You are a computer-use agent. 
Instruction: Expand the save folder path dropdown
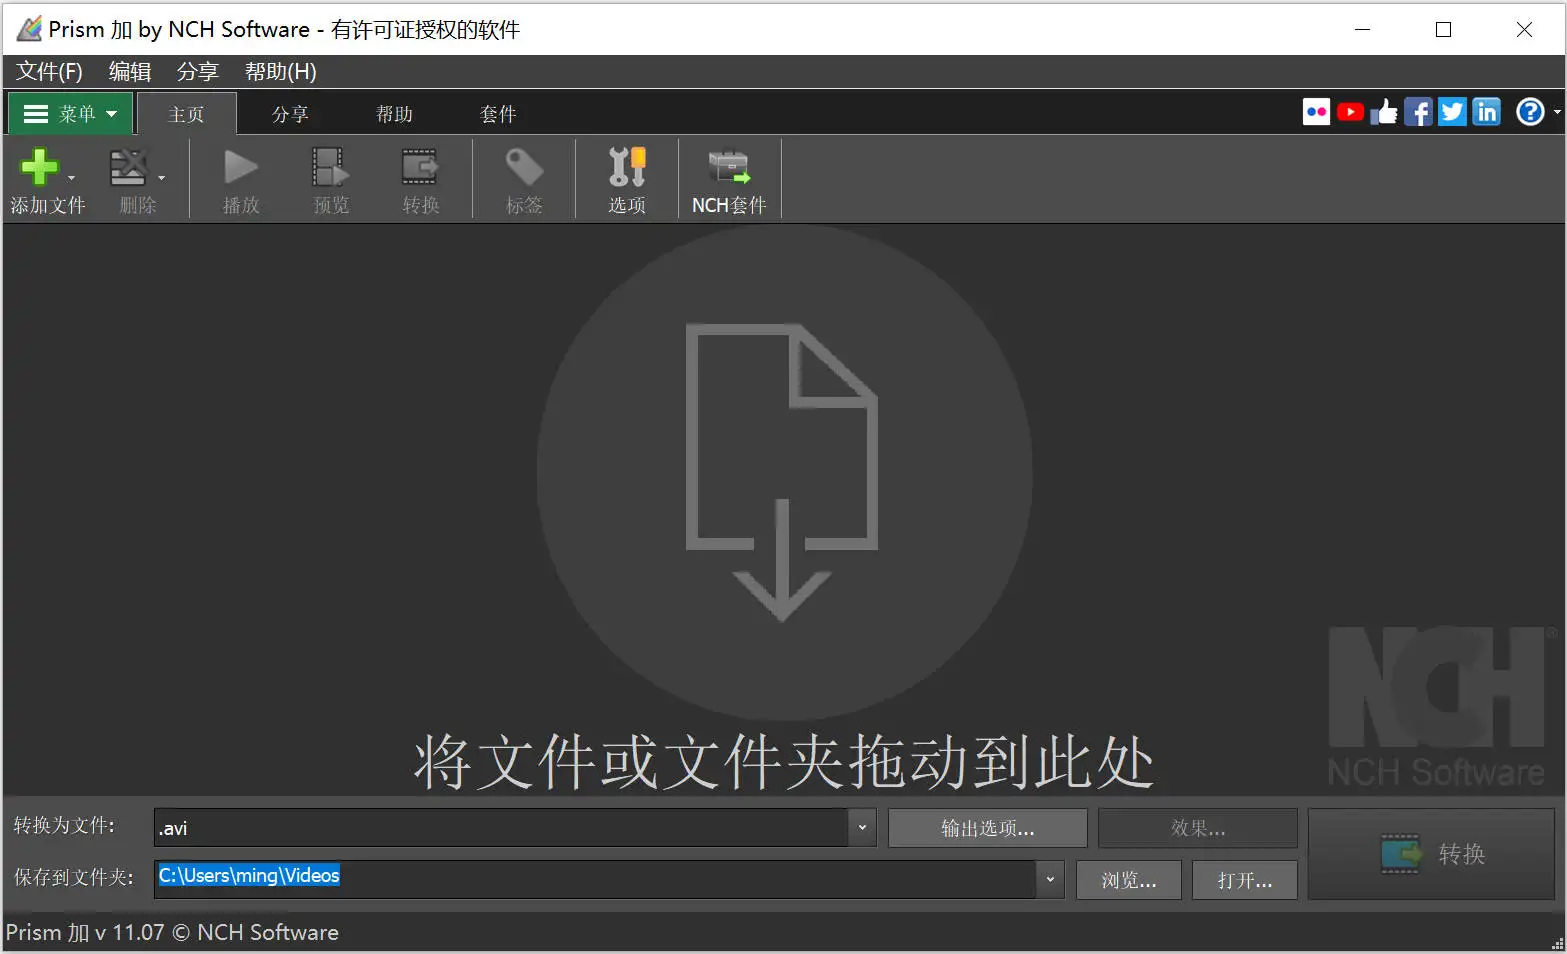[x=1050, y=880]
